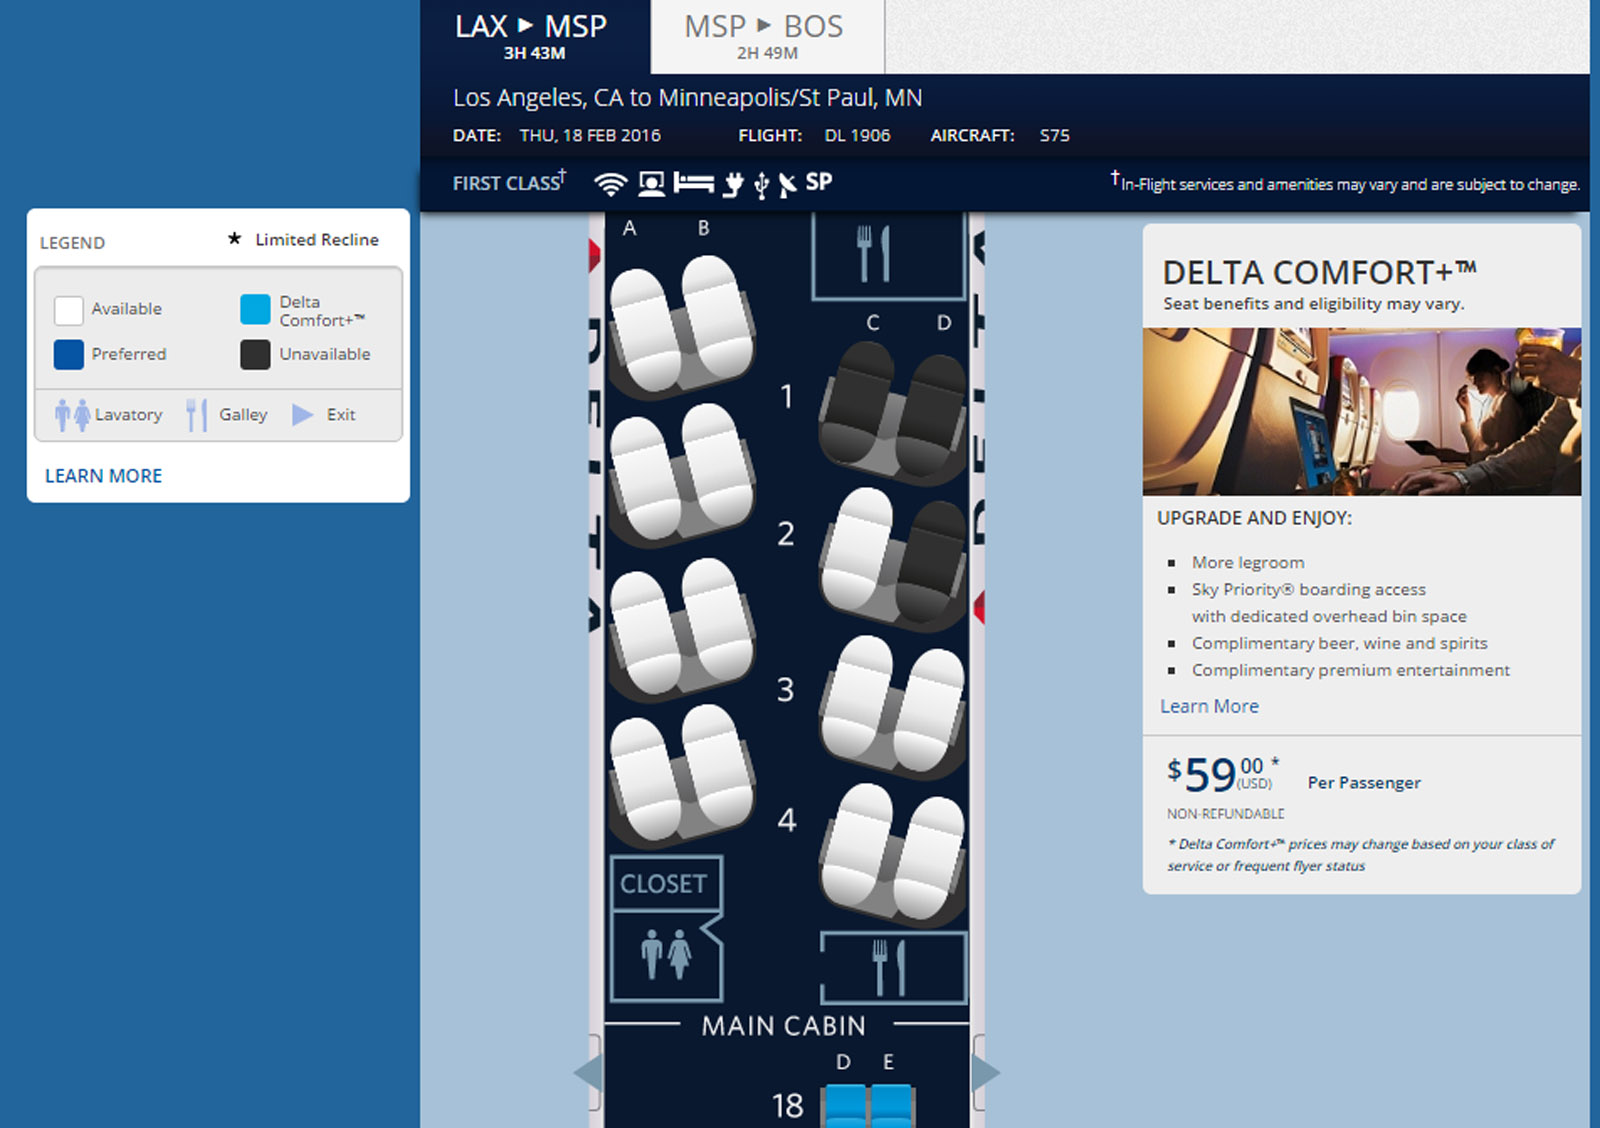Switch to the MSP to BOS flight tab
Viewport: 1600px width, 1128px height.
766,37
